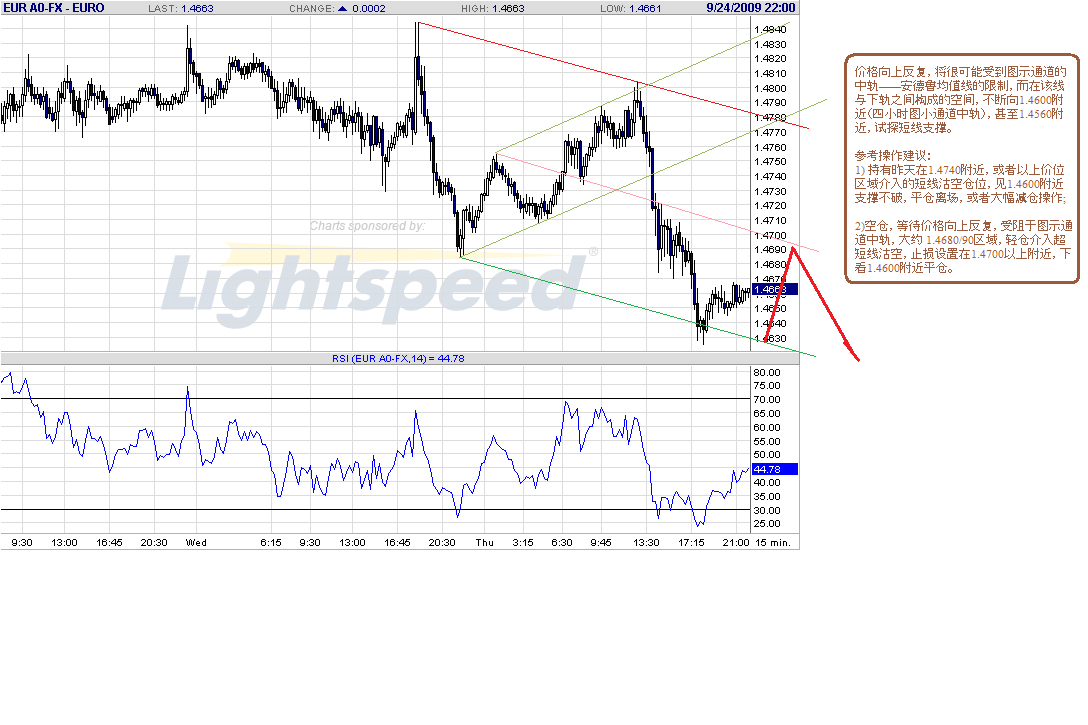The image size is (1088, 725).
Task: Click the 1.4680 price axis label
Action: (770, 265)
